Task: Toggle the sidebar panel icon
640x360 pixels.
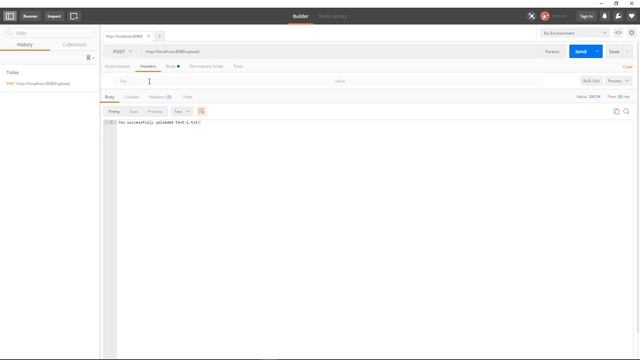Action: point(10,16)
